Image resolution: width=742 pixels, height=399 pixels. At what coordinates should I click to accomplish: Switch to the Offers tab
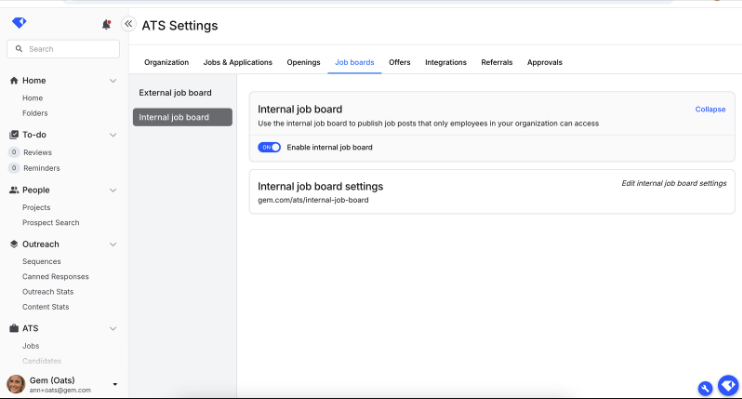point(399,62)
